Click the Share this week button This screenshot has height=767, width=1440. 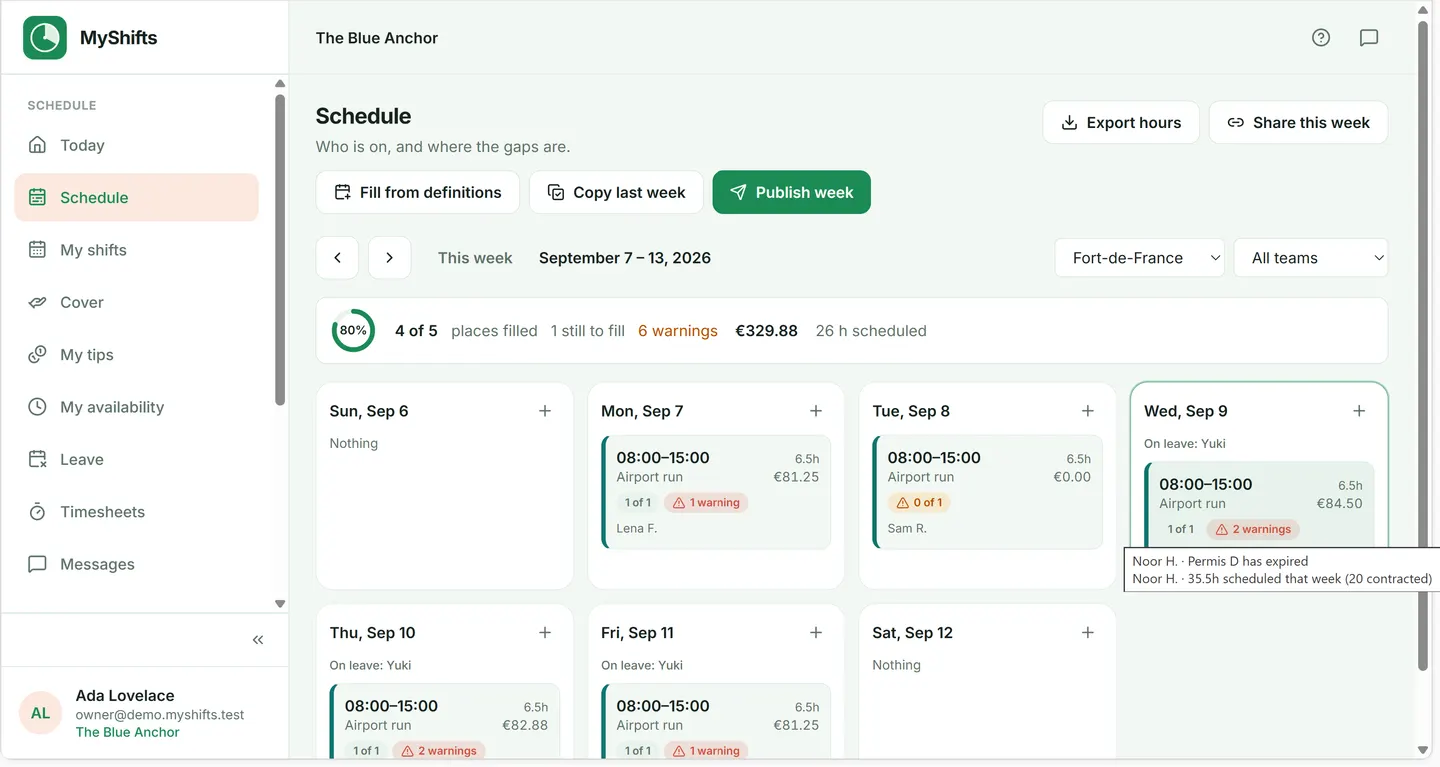pos(1298,122)
